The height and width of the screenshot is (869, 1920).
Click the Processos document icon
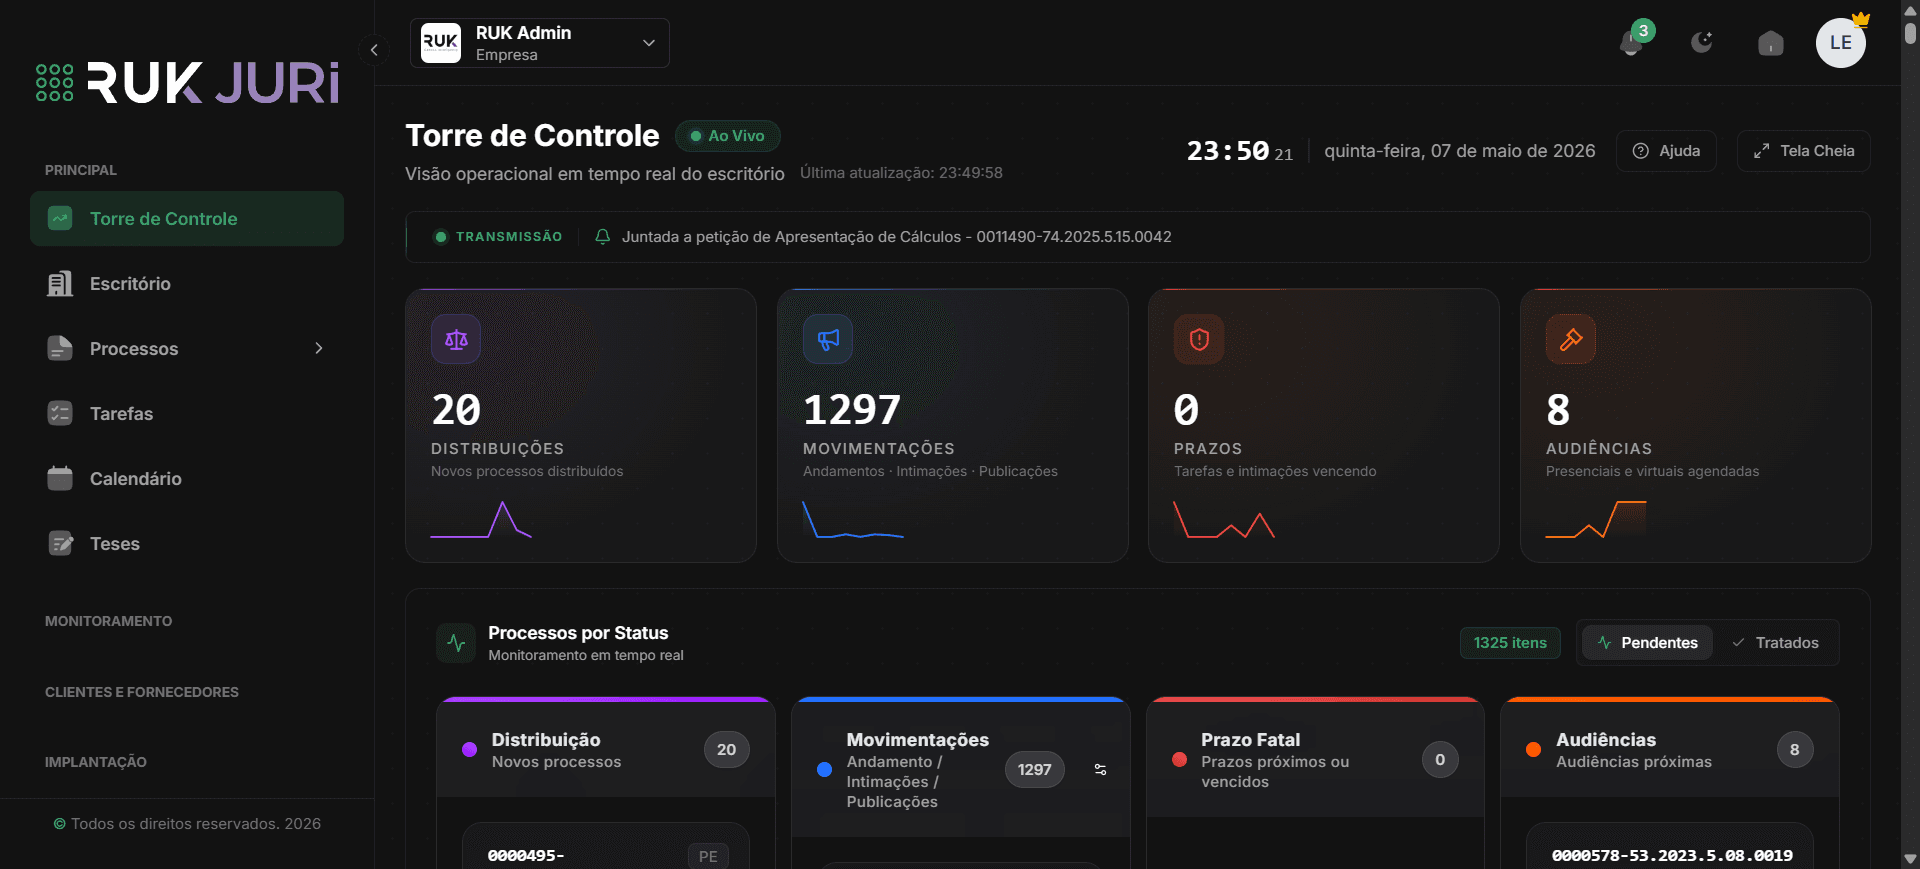pos(60,349)
